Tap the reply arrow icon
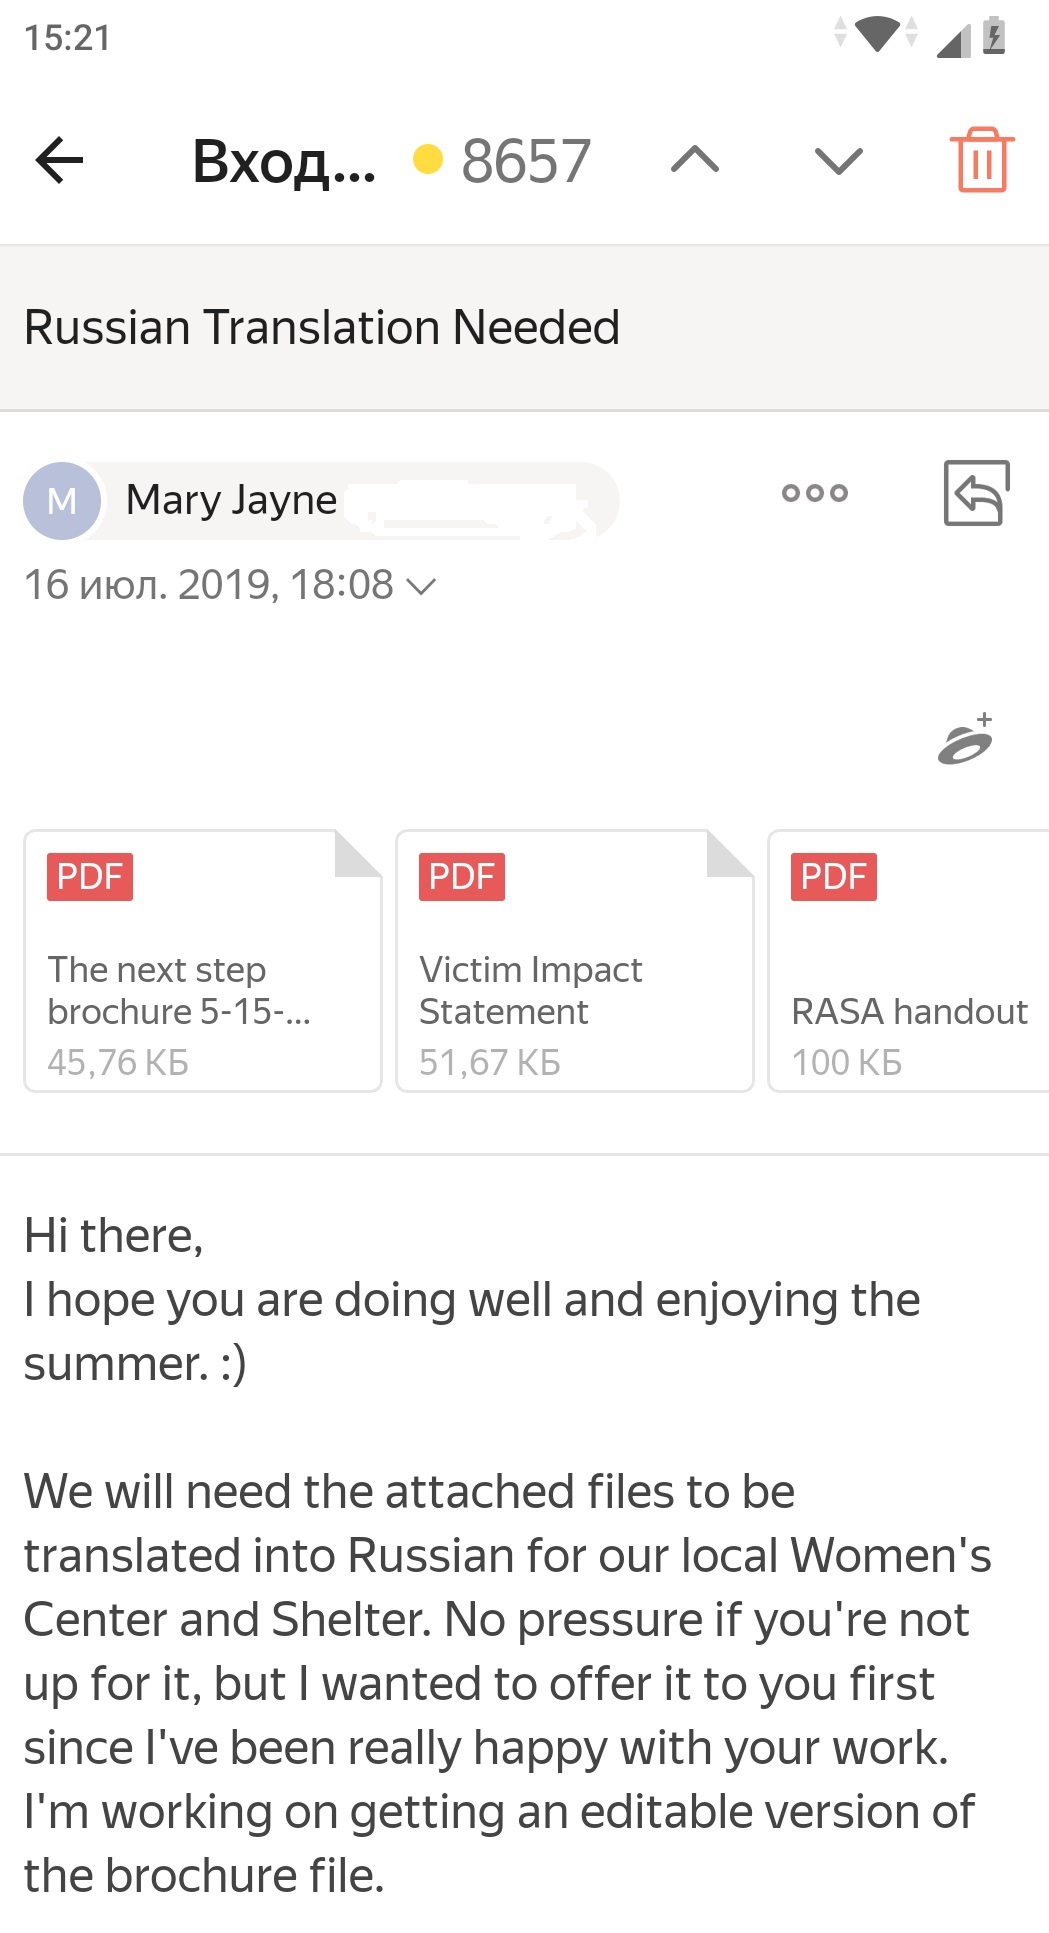The height and width of the screenshot is (1933, 1049). click(x=976, y=492)
